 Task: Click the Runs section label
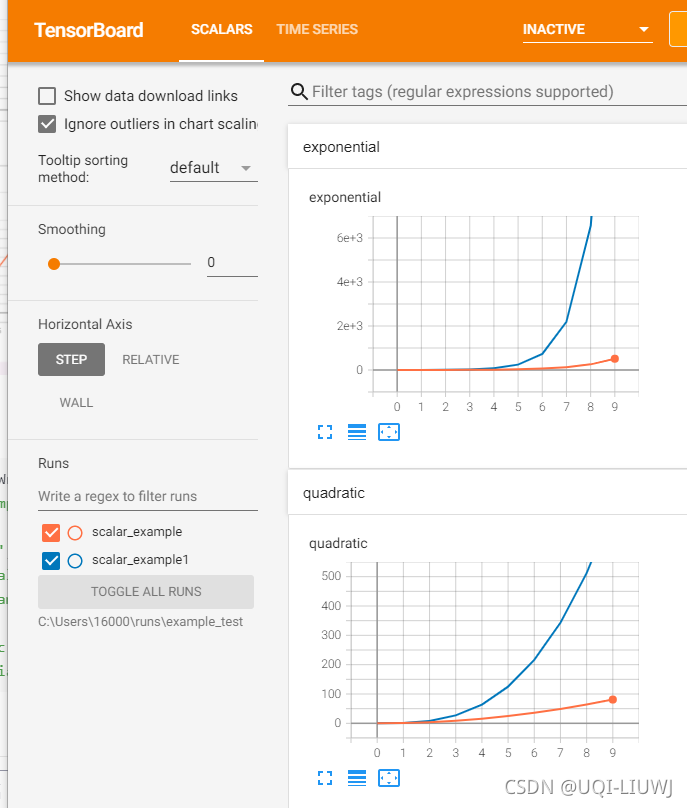click(x=54, y=463)
